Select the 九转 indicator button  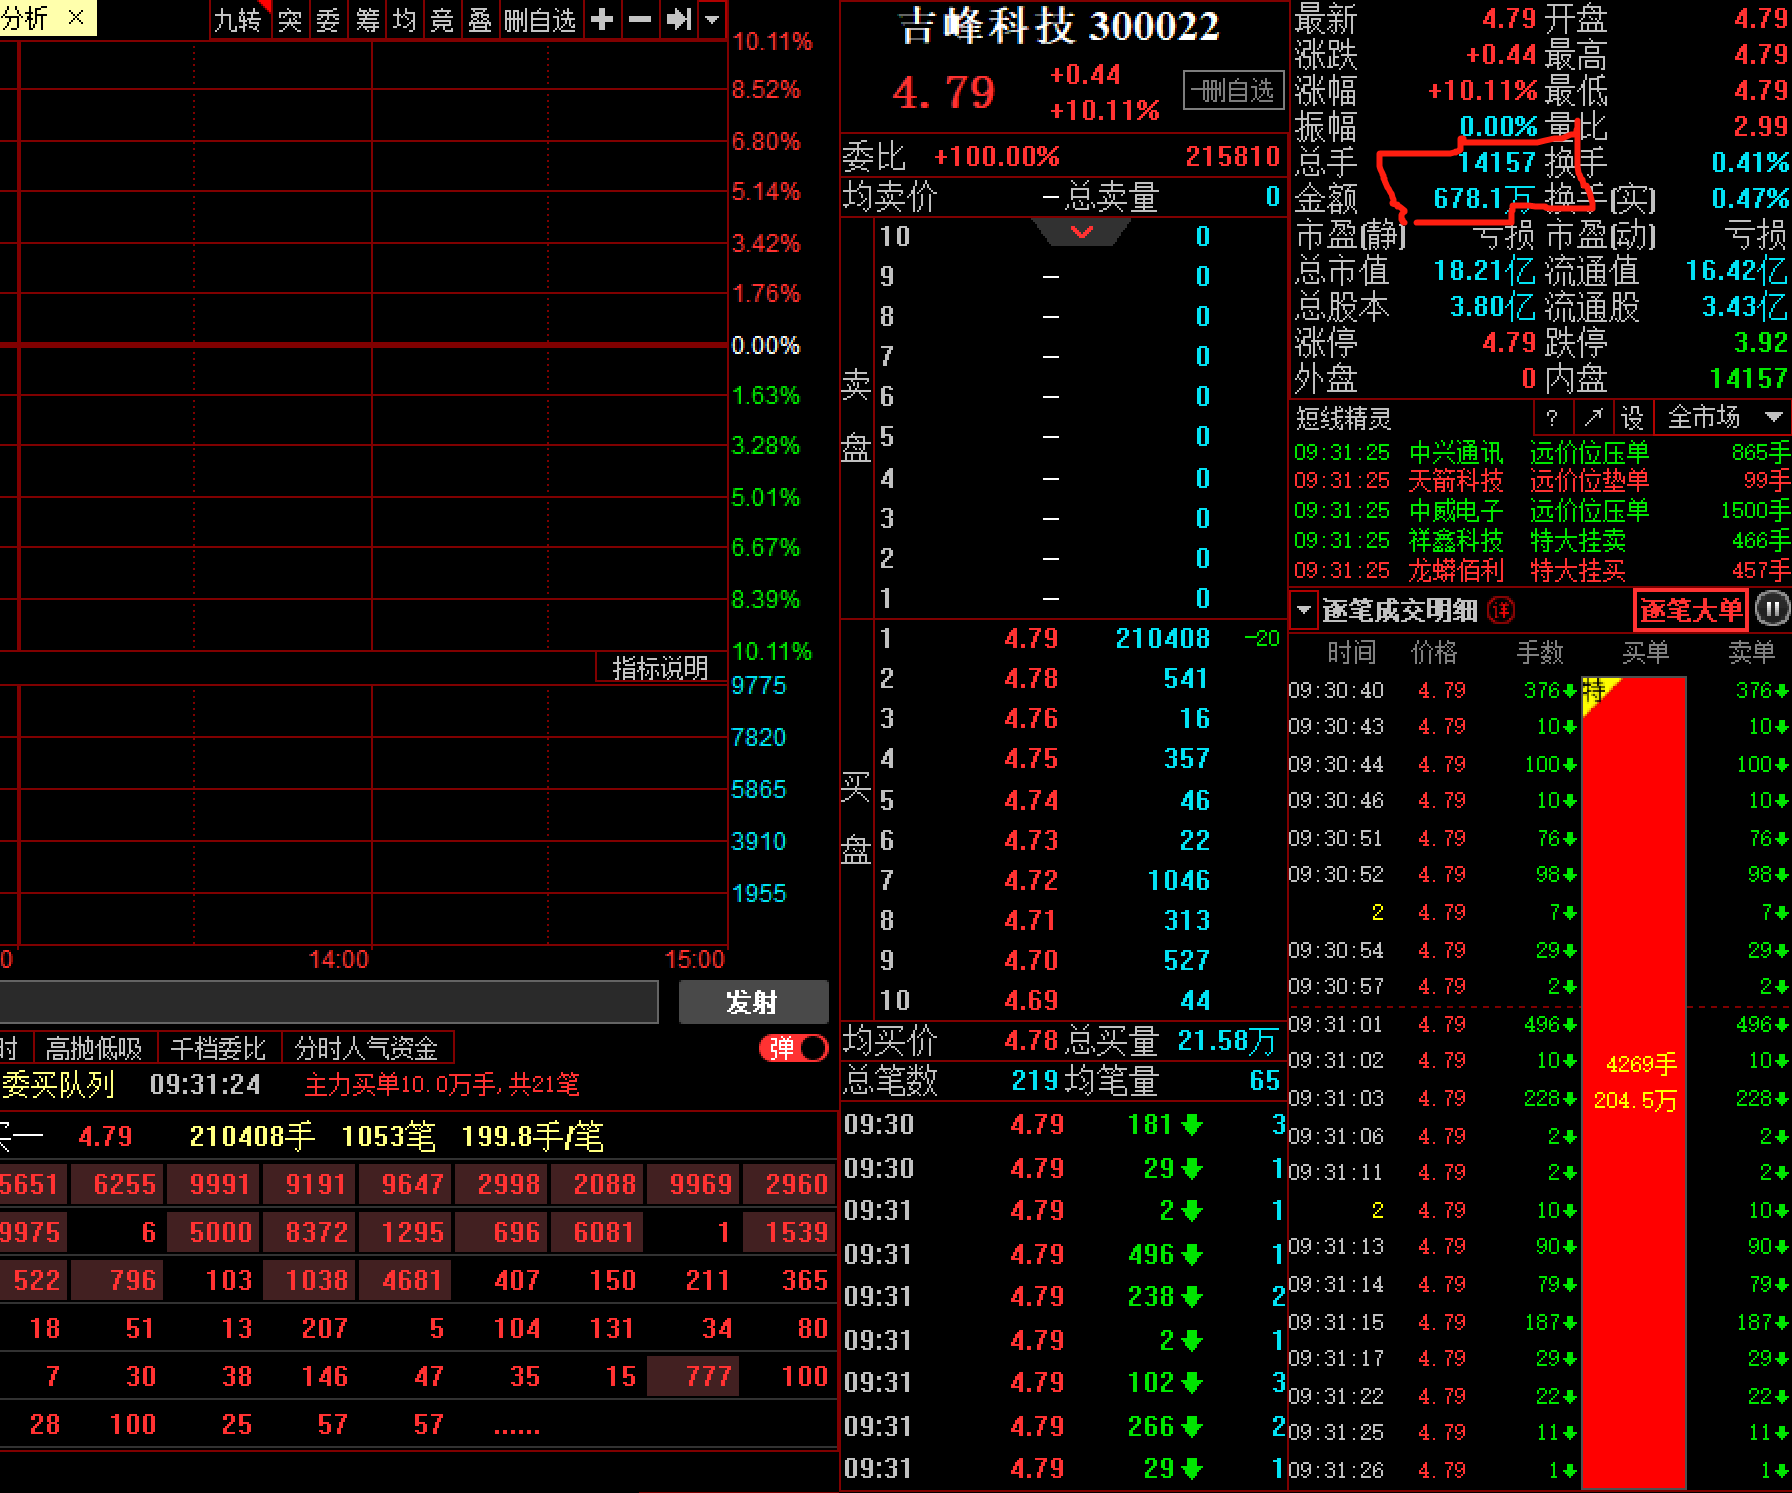pos(239,20)
